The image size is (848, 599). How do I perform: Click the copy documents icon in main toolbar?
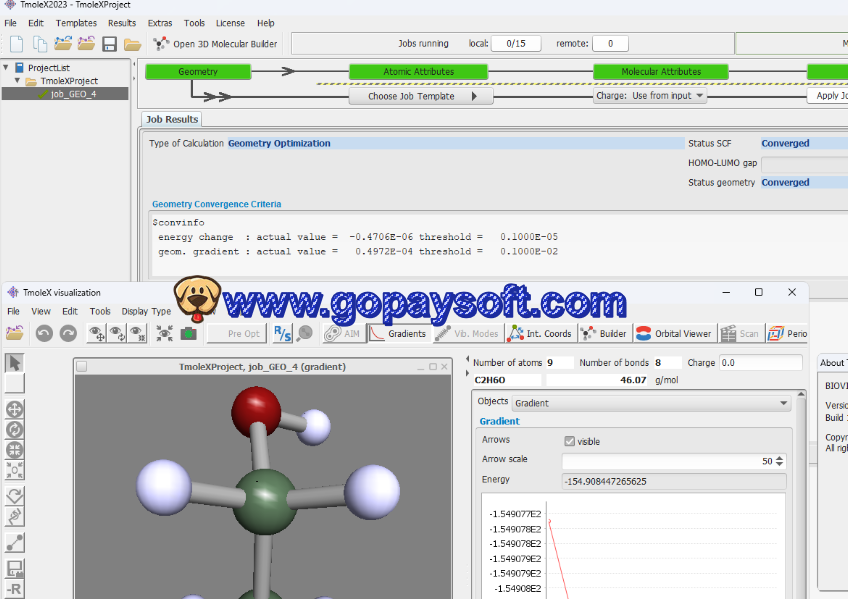pyautogui.click(x=39, y=44)
